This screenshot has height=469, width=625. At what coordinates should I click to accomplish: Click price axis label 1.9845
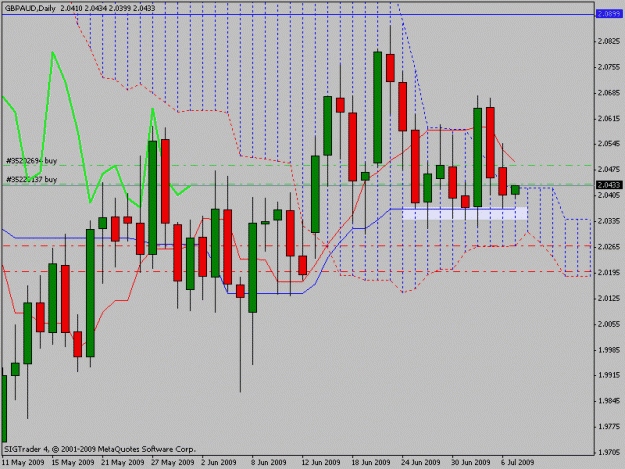coord(609,401)
